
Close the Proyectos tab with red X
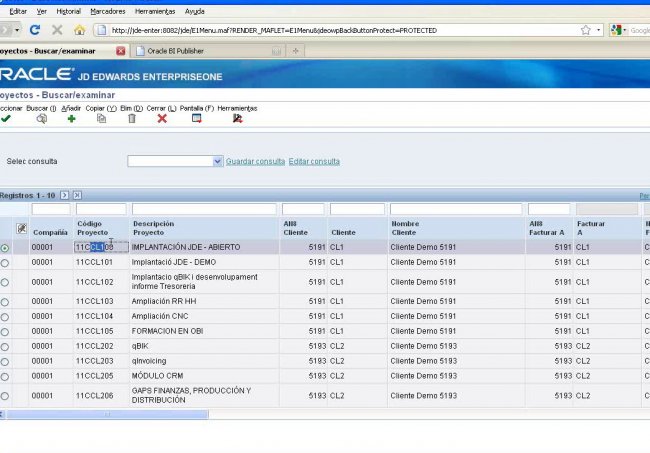tap(121, 51)
